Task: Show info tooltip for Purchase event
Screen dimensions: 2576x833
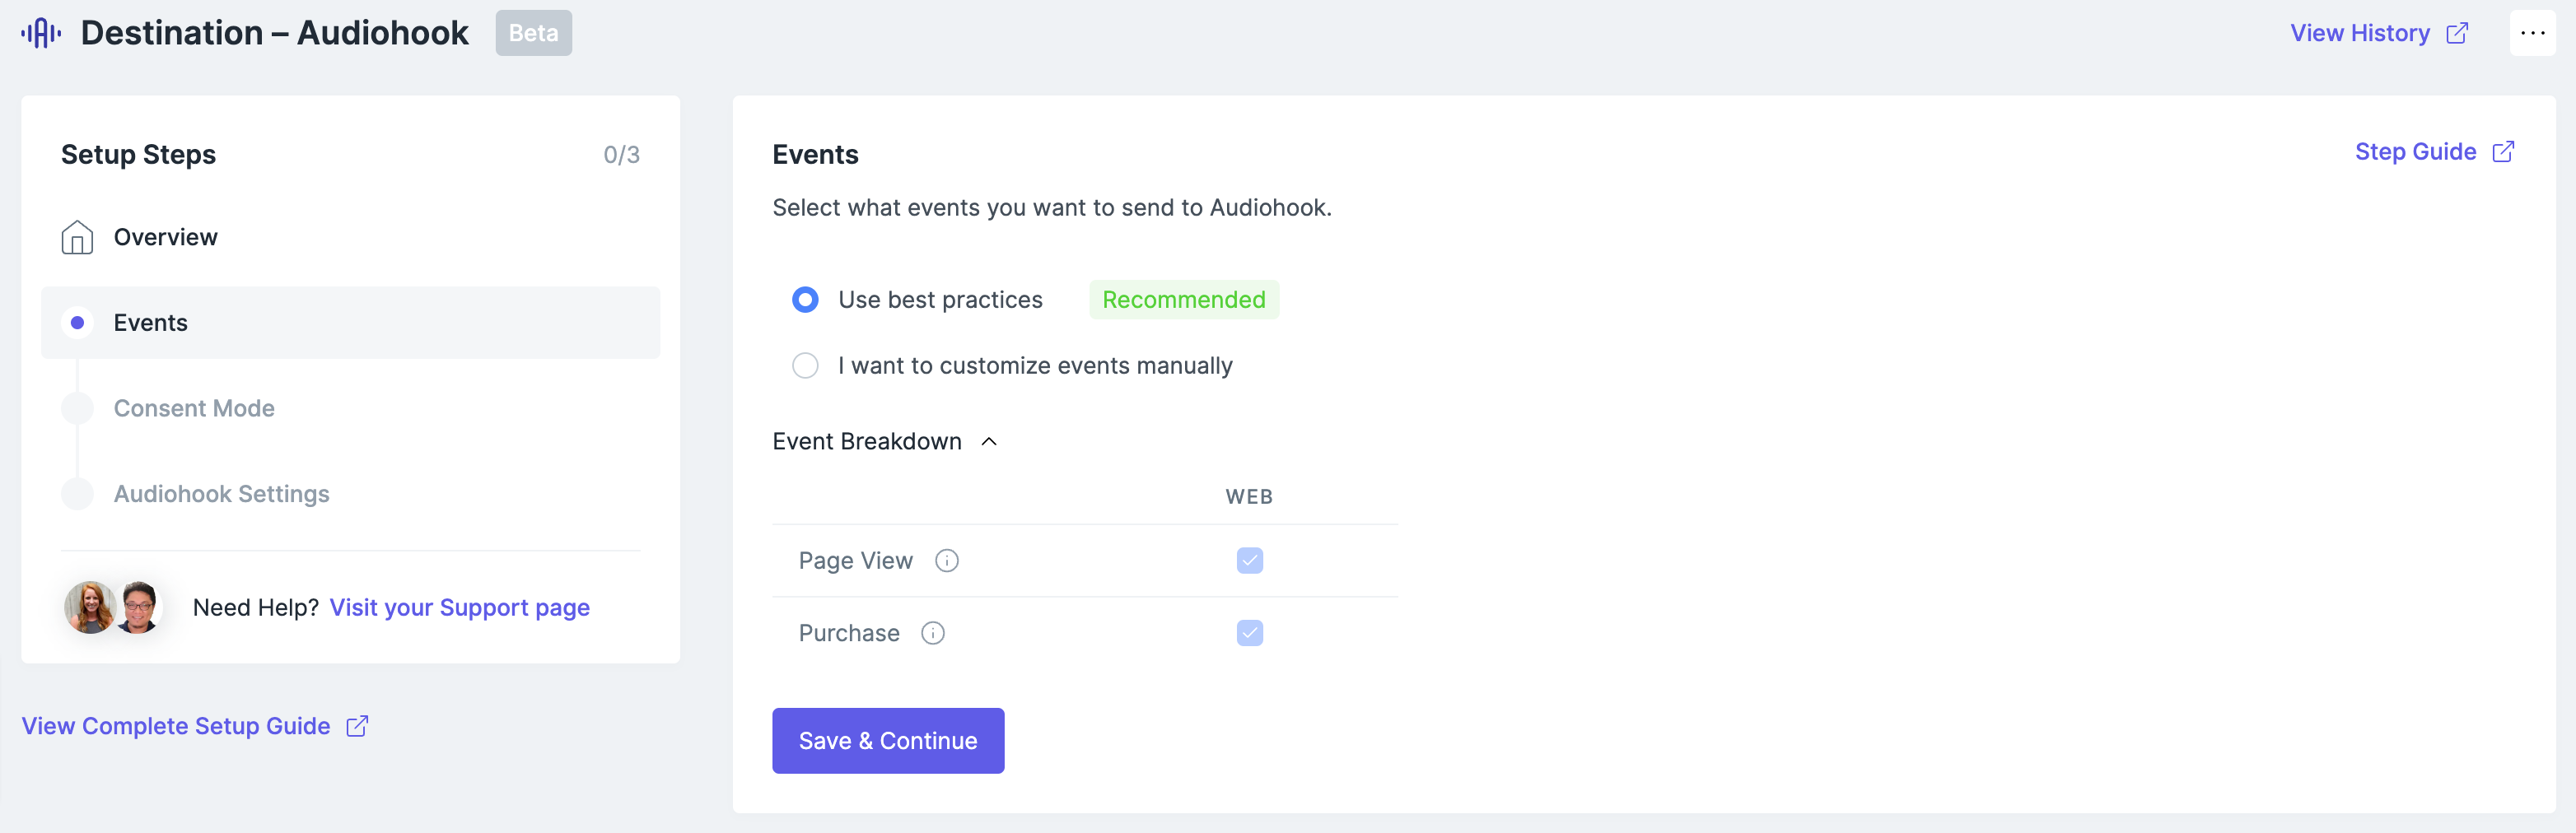Action: 932,633
